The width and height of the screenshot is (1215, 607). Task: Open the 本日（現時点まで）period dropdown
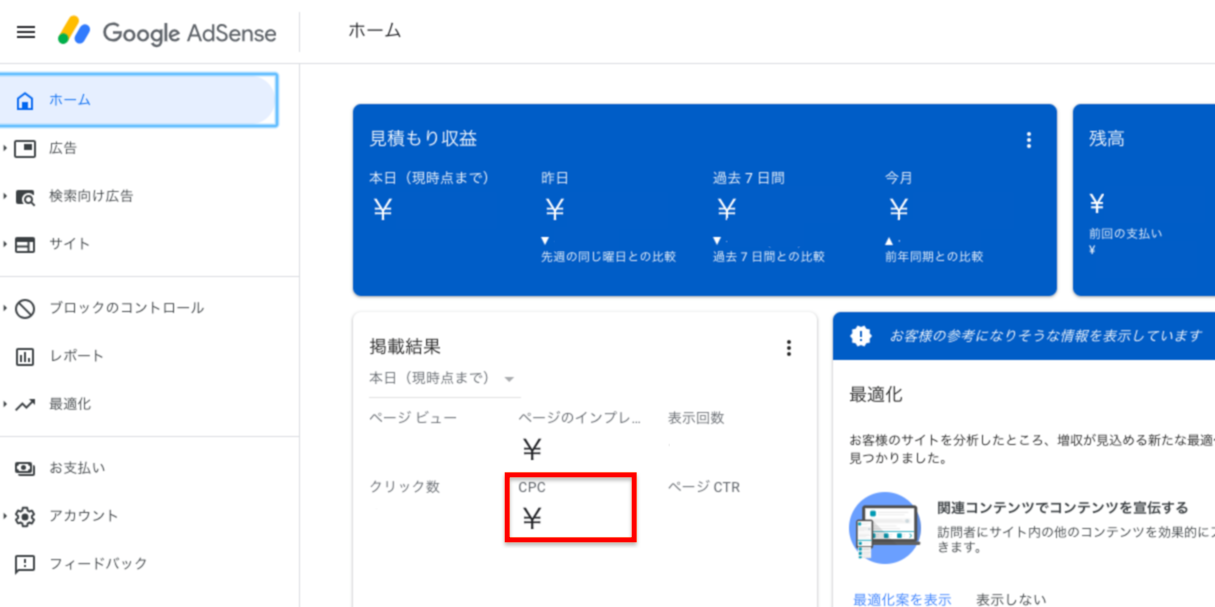pyautogui.click(x=441, y=379)
